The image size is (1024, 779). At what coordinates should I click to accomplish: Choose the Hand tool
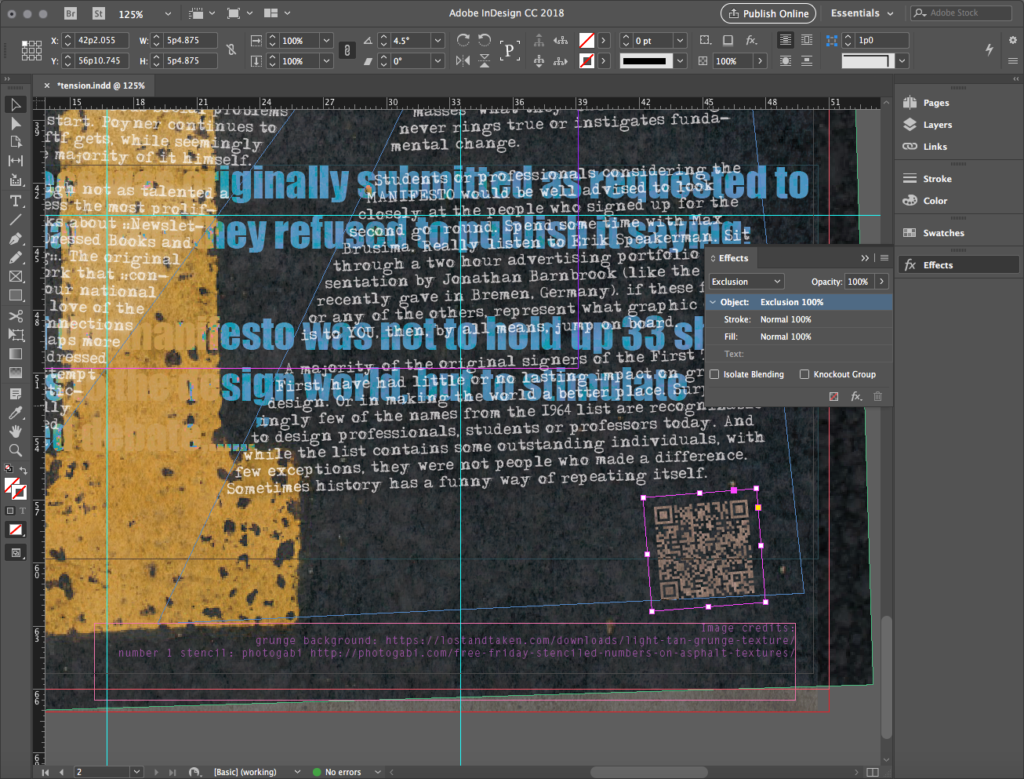pos(16,431)
